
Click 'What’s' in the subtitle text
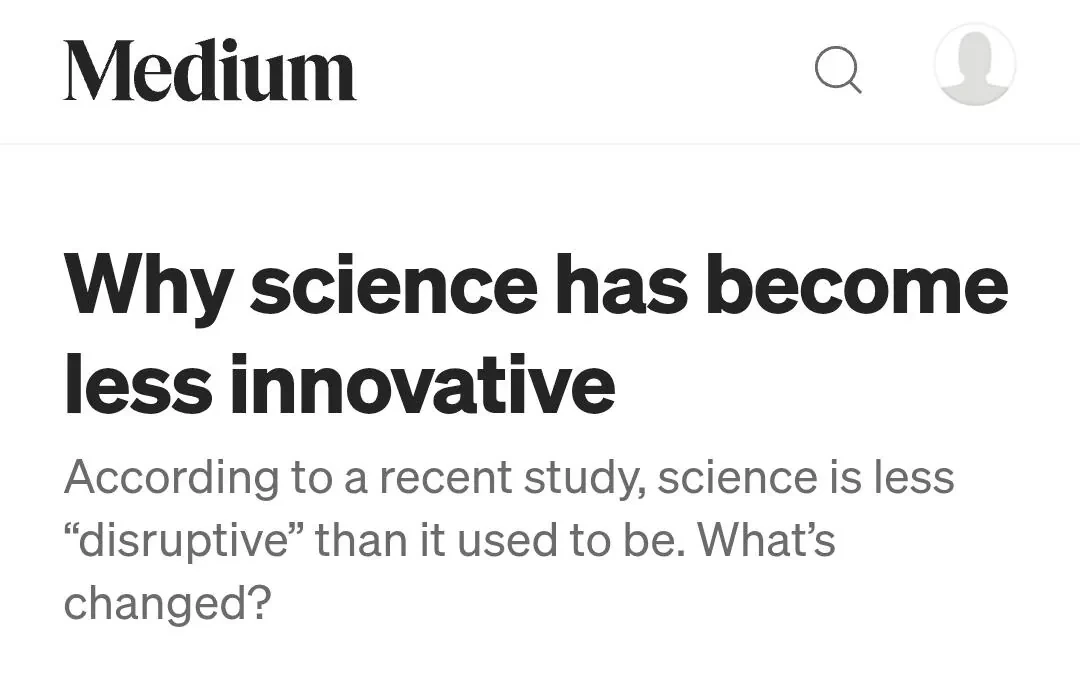pos(767,540)
